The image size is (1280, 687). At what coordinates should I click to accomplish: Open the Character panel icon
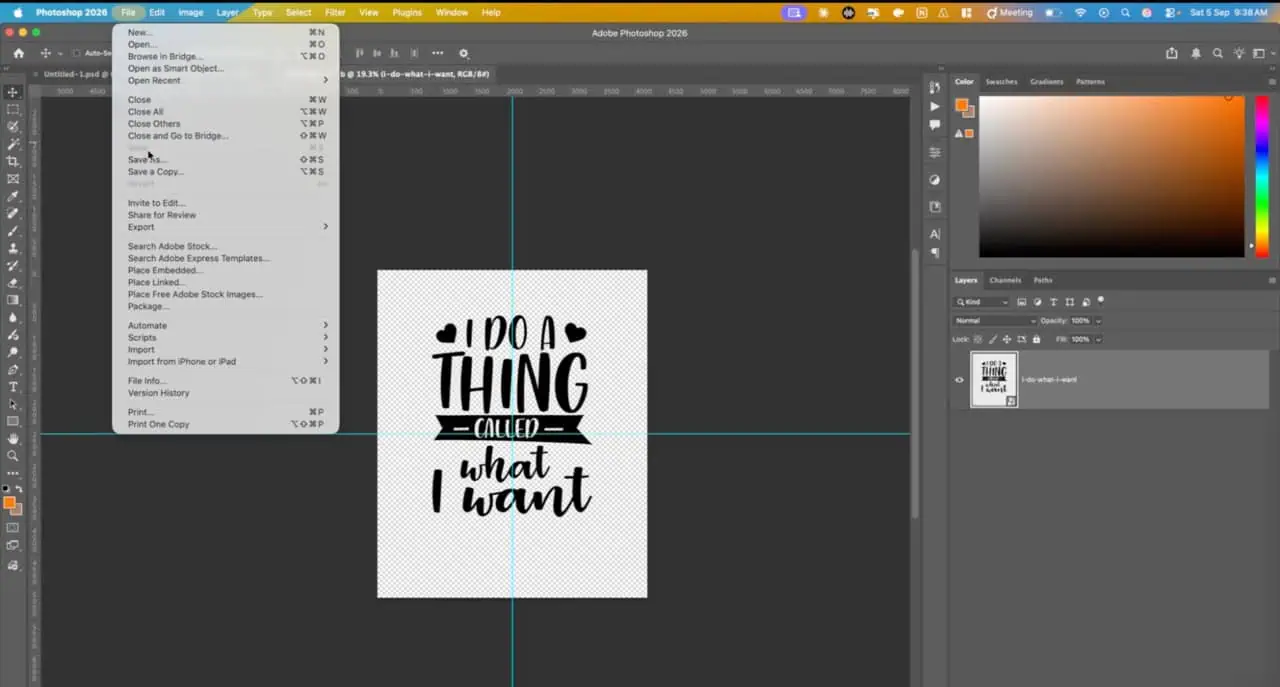point(935,233)
